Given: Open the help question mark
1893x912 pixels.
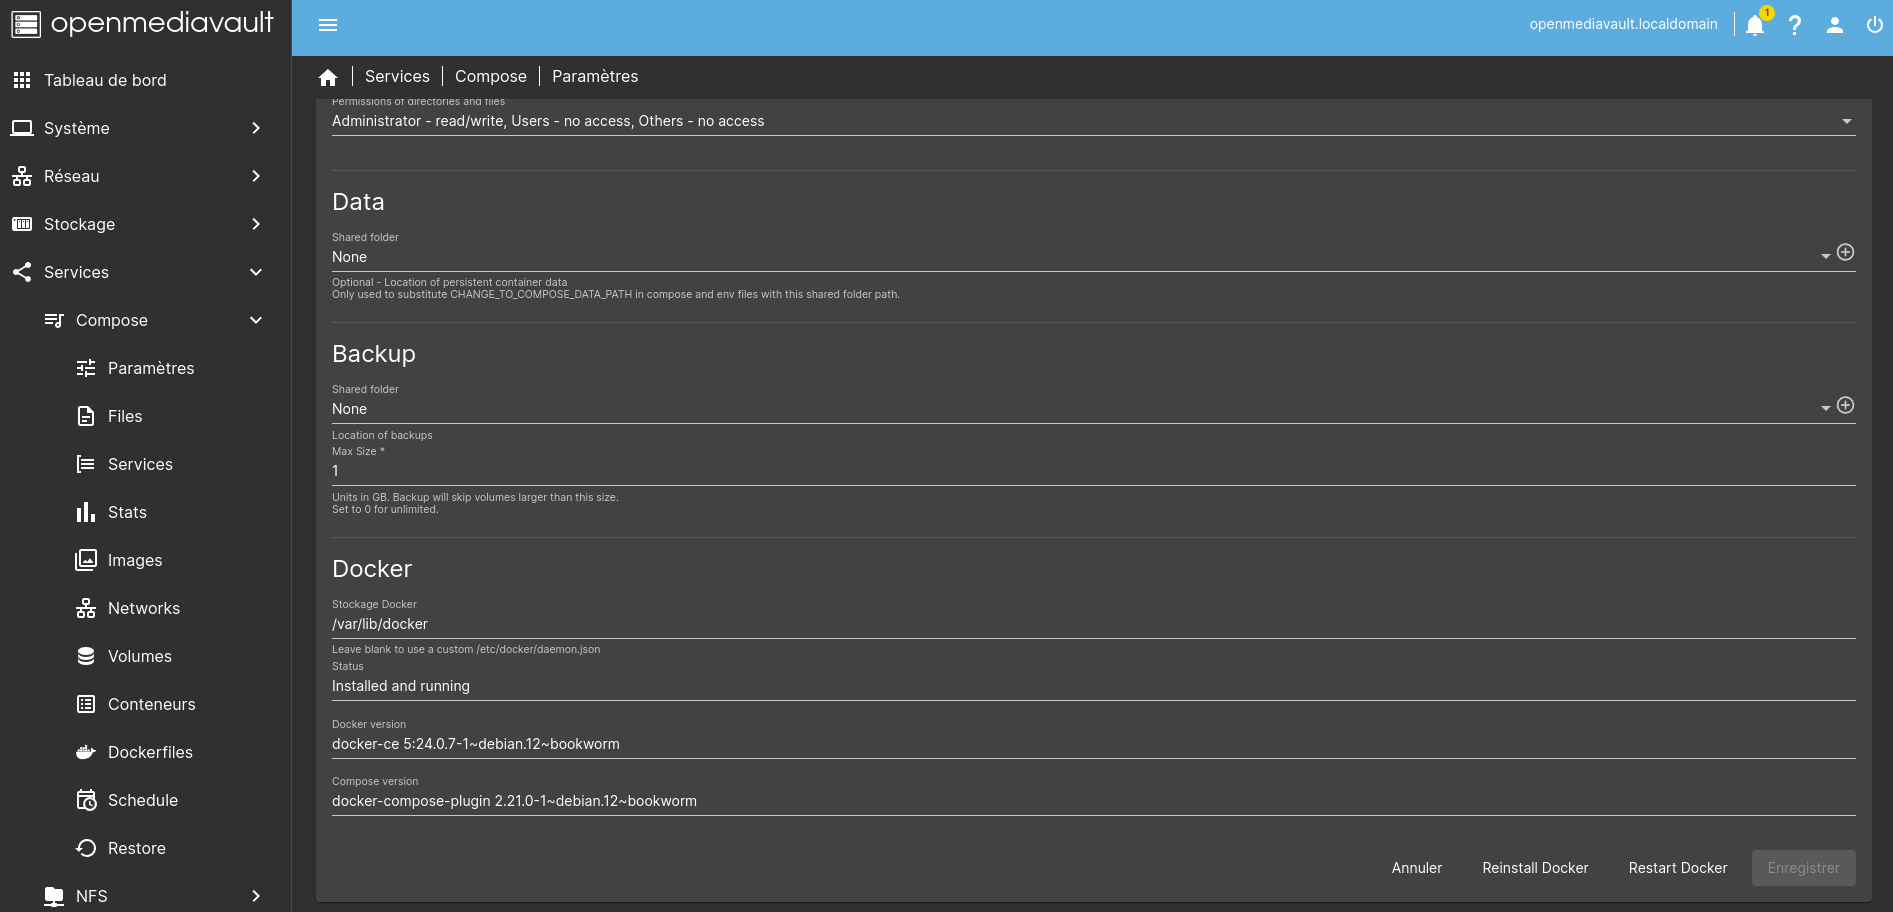Looking at the screenshot, I should [1795, 25].
